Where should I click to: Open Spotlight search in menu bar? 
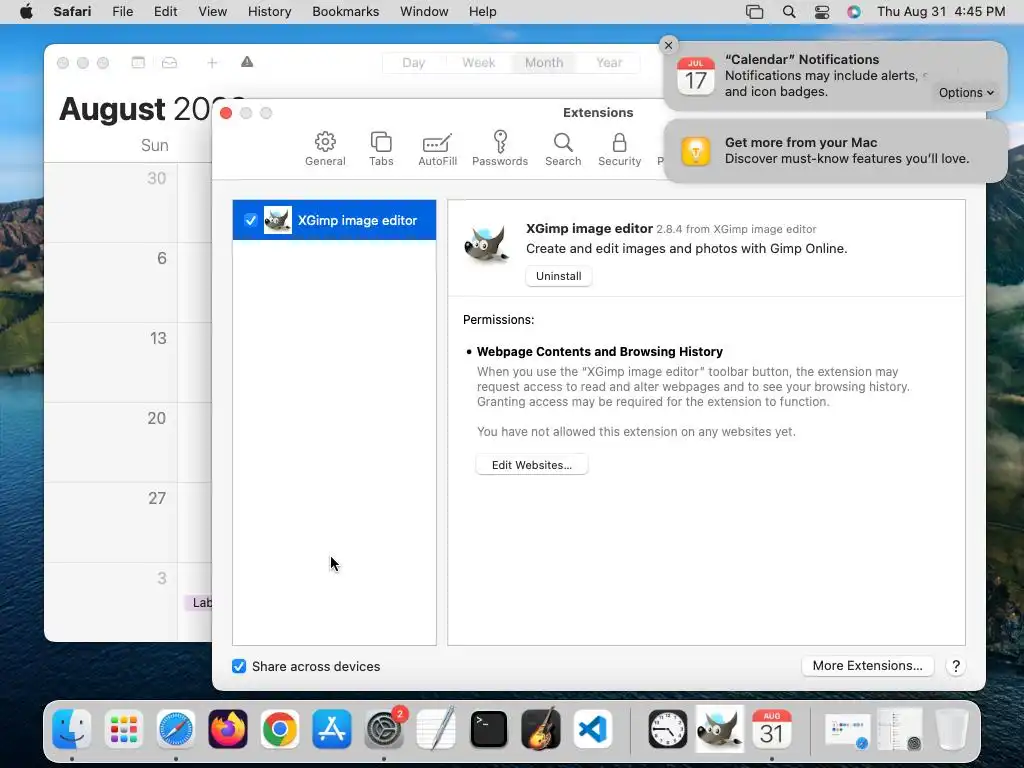[789, 12]
